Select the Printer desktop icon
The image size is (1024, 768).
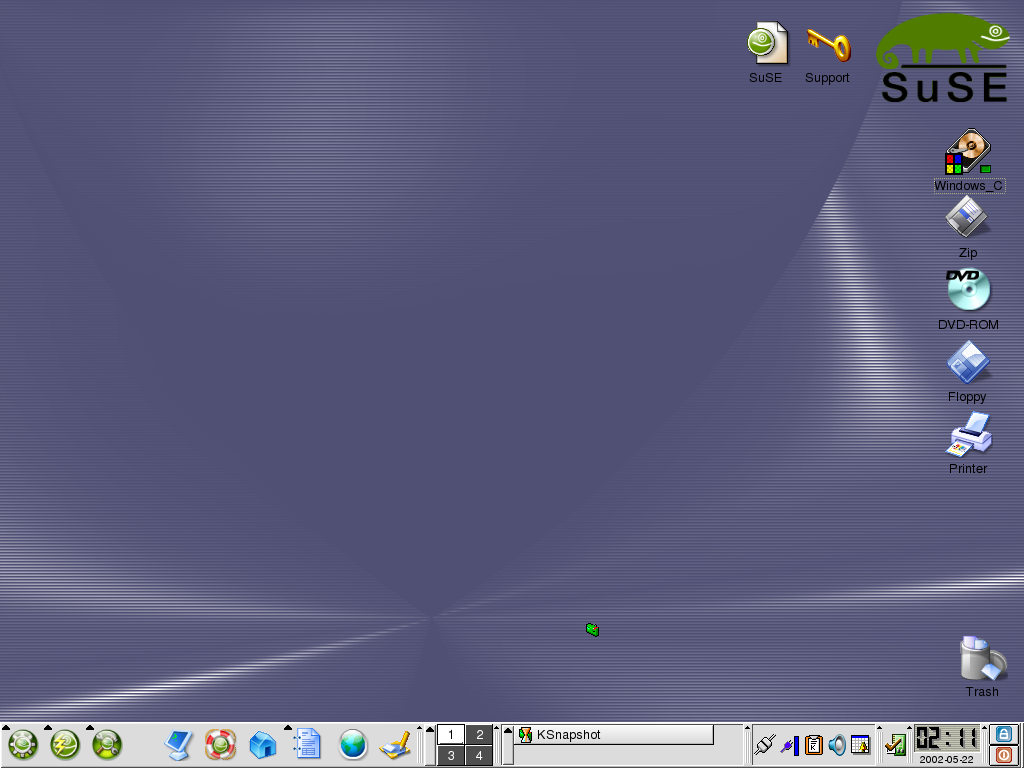(968, 443)
